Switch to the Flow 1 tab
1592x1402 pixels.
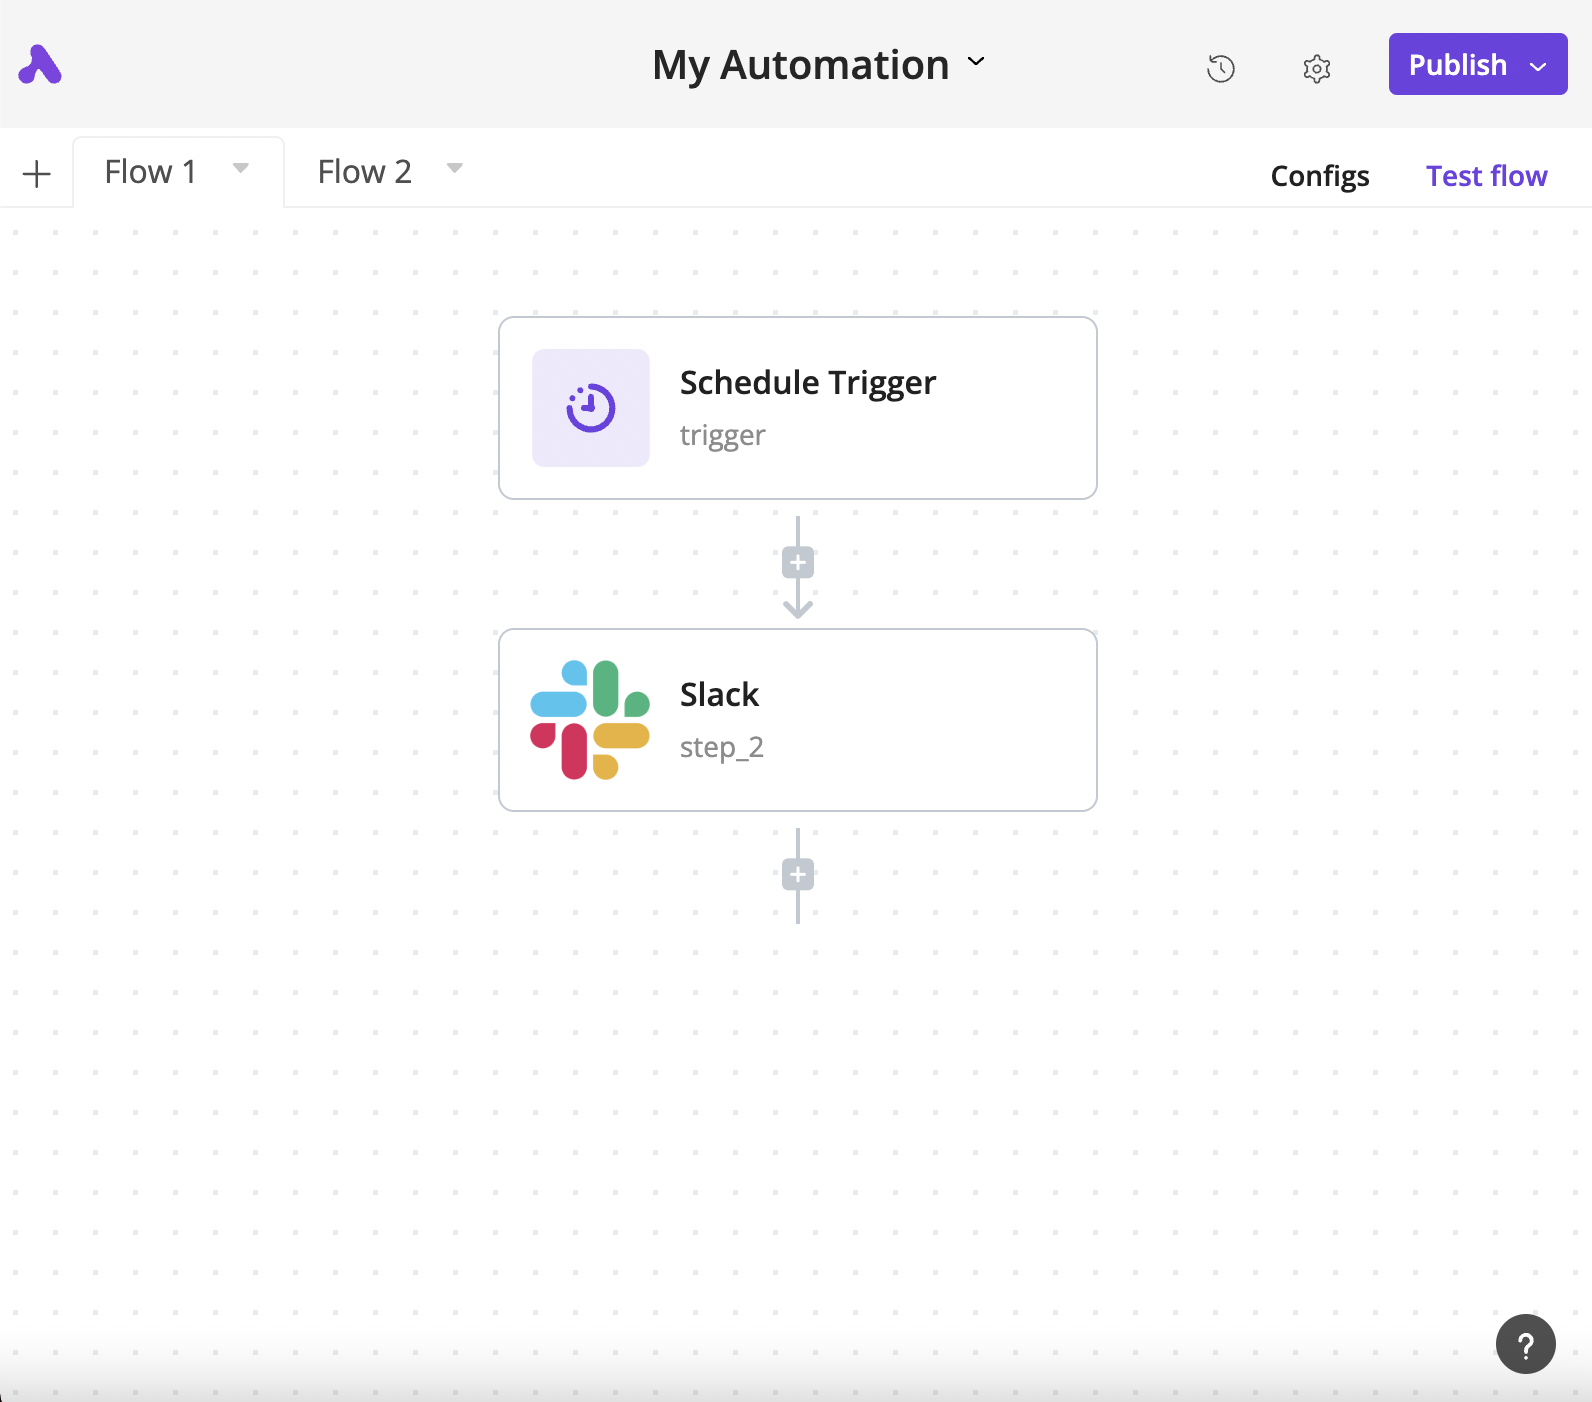coord(150,172)
